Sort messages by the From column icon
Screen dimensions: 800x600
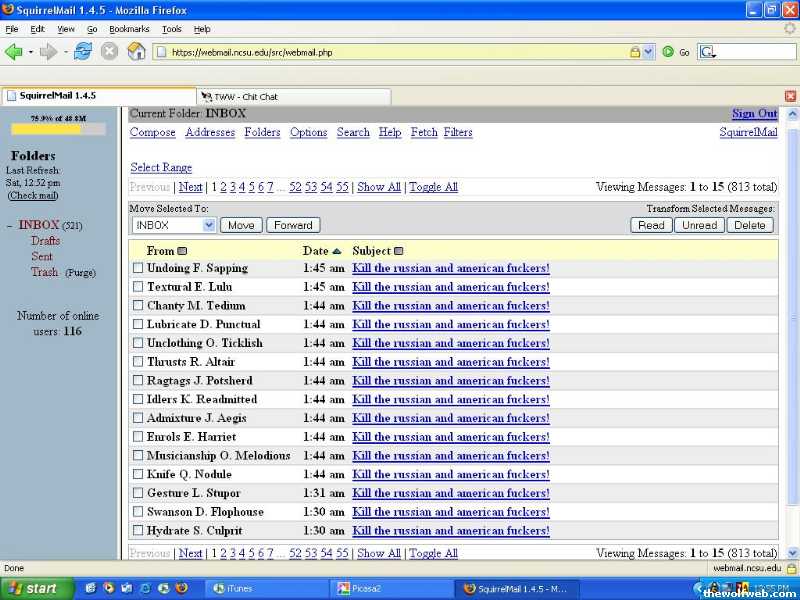tap(182, 251)
